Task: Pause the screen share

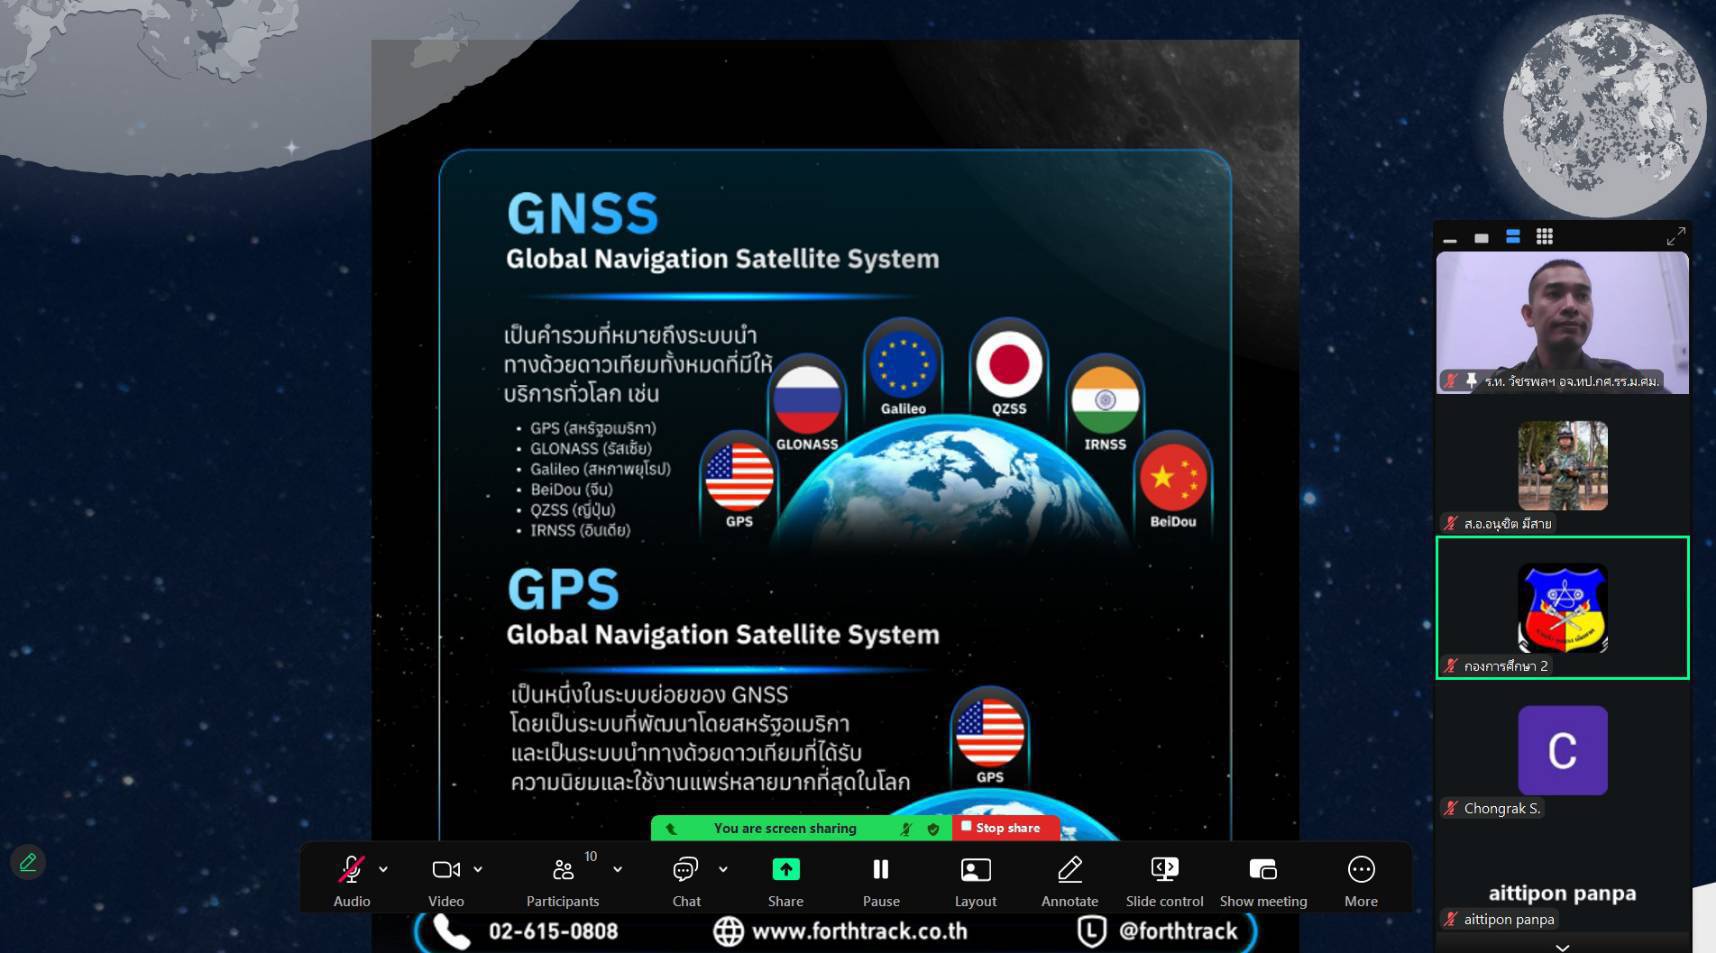Action: click(x=880, y=871)
